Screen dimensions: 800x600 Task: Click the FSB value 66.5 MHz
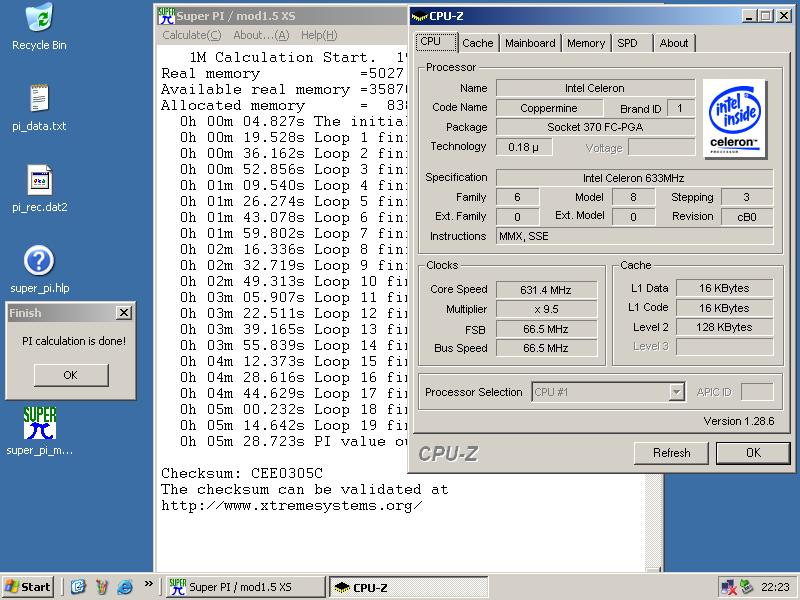coord(546,329)
